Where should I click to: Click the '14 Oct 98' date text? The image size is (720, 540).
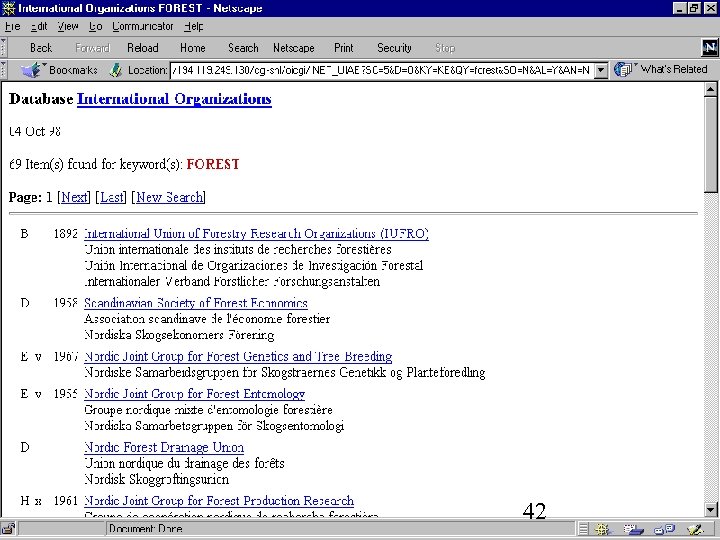35,132
